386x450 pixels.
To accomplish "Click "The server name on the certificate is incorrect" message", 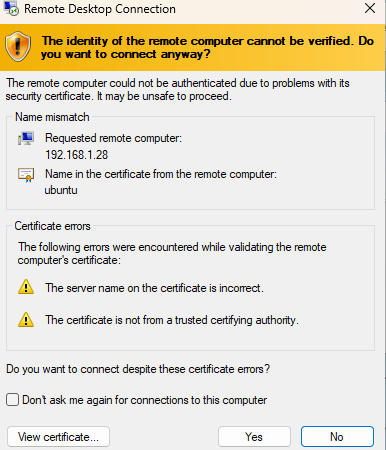I will coord(154,288).
